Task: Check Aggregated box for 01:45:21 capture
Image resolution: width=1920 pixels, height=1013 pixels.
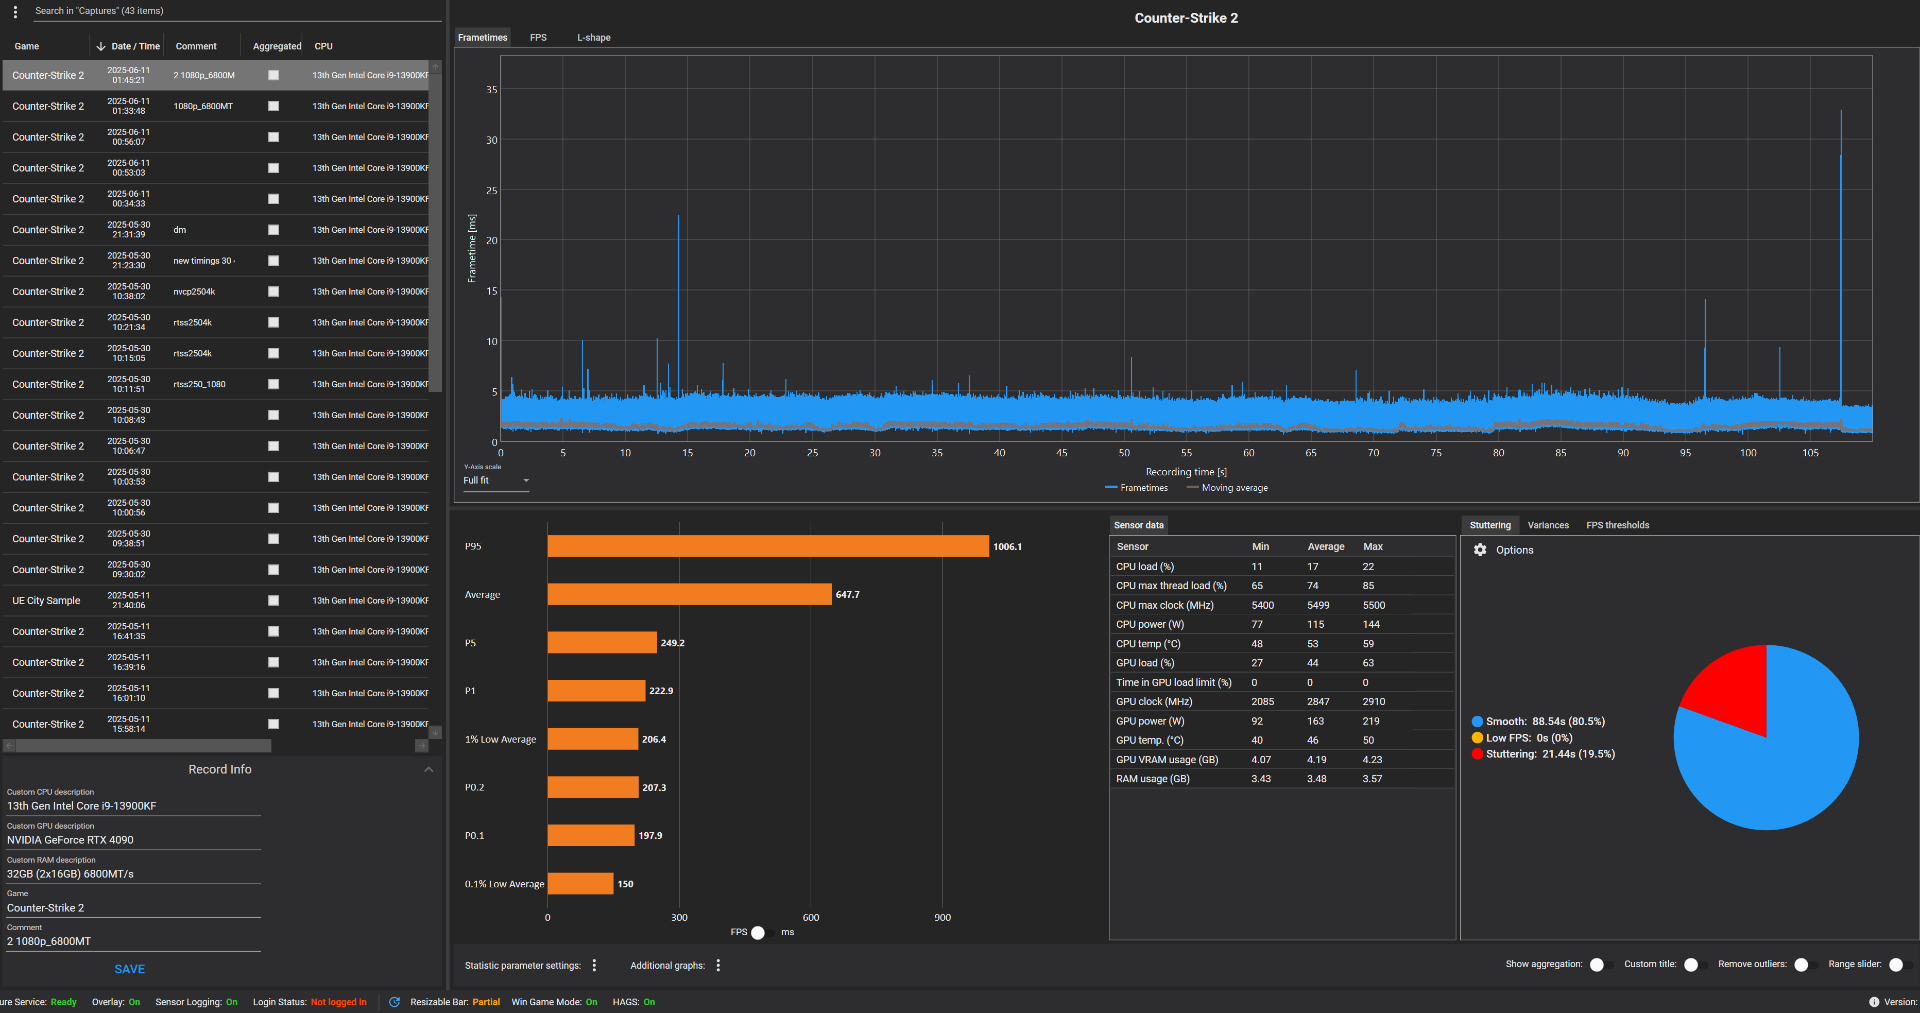Action: (x=273, y=75)
